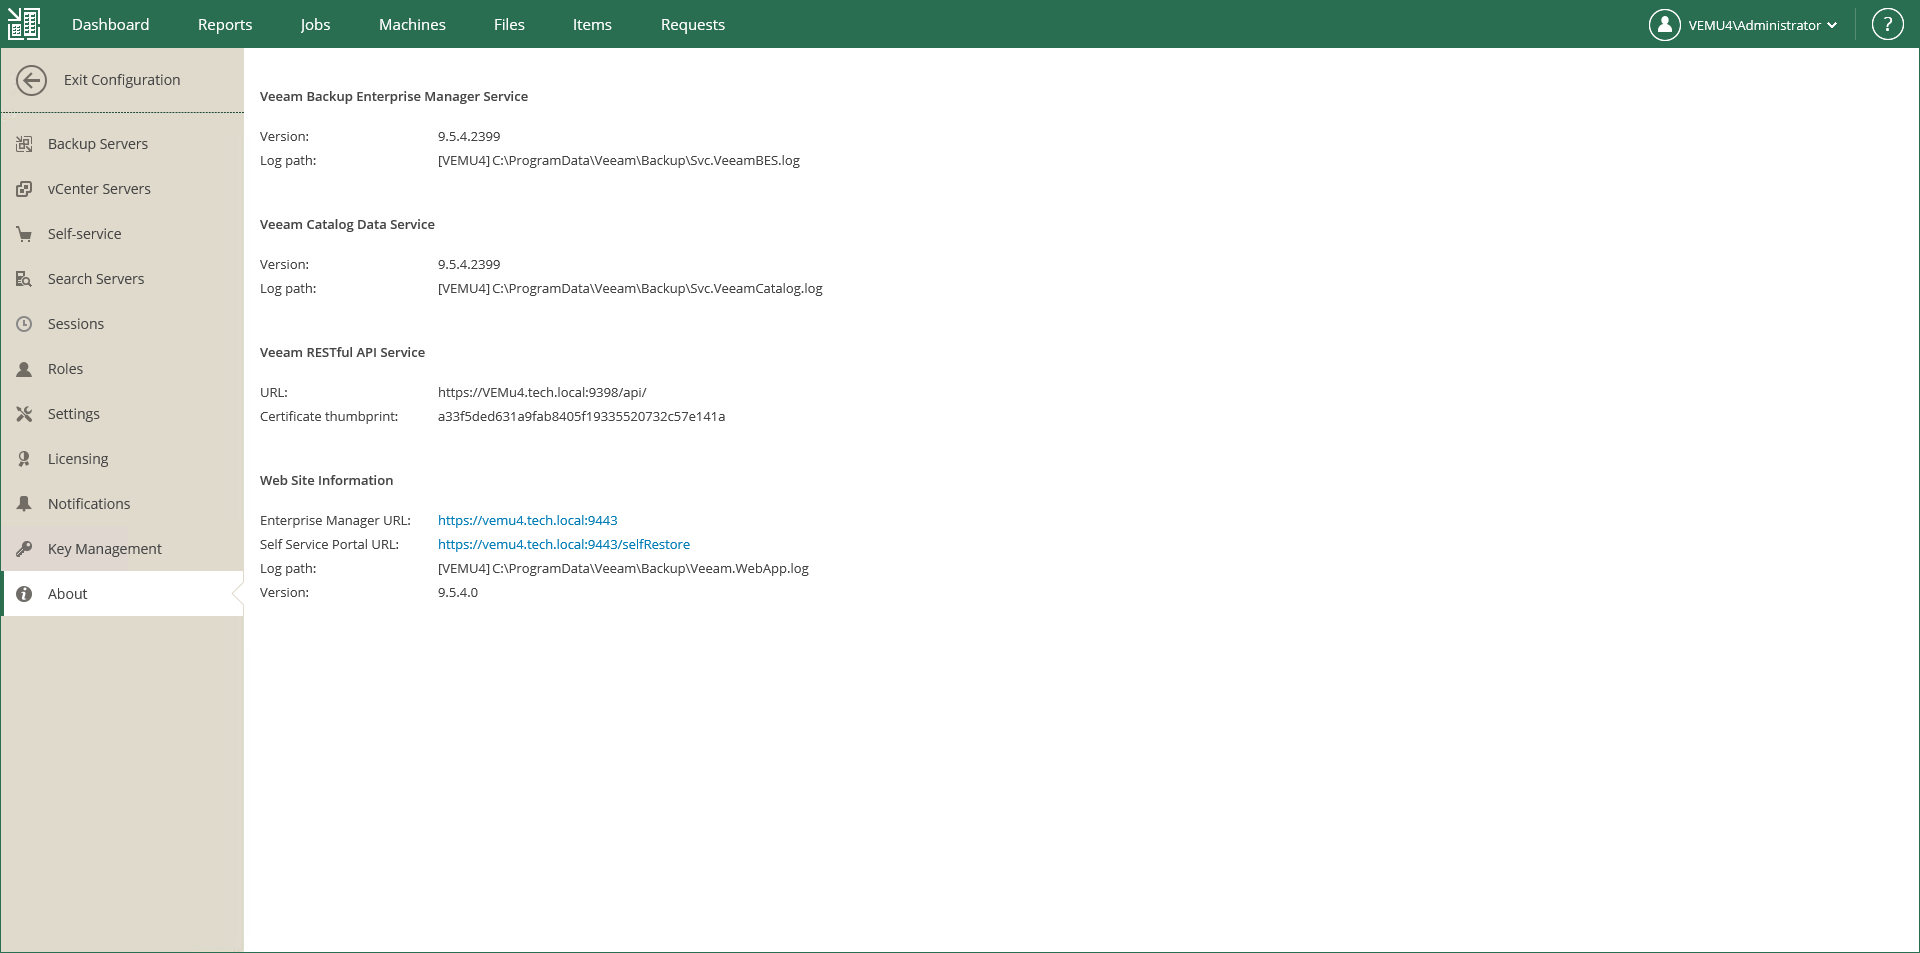Open Key Management sidebar entry
The image size is (1920, 953).
pos(122,549)
